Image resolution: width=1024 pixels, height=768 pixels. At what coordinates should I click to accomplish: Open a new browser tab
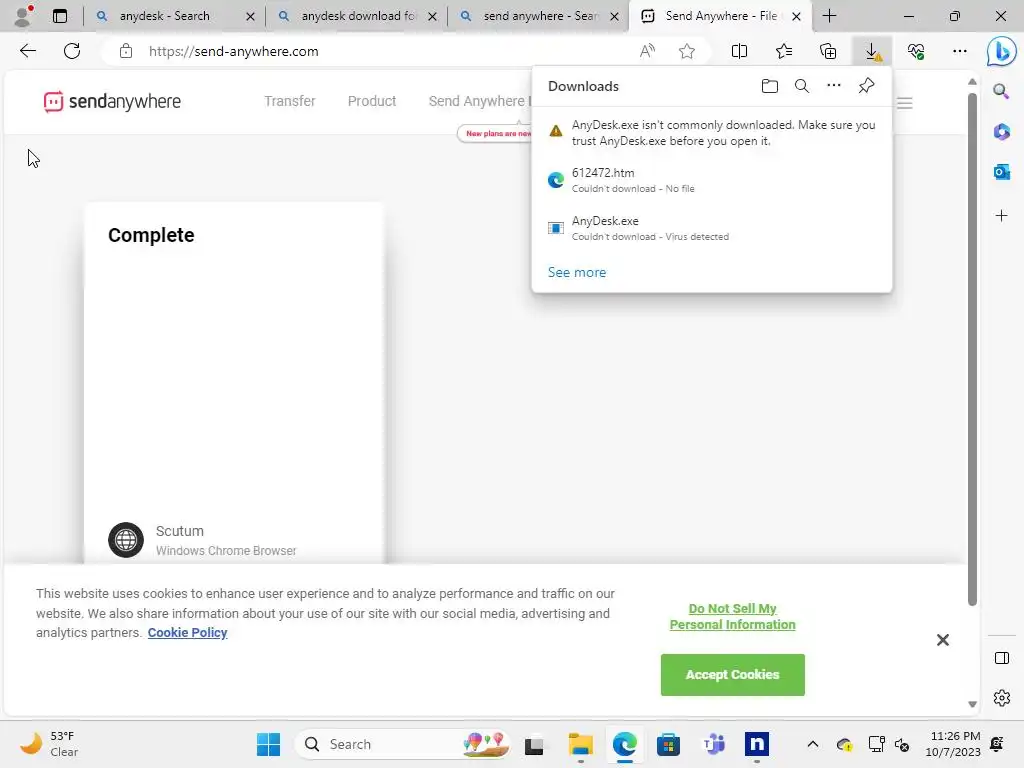pyautogui.click(x=829, y=16)
